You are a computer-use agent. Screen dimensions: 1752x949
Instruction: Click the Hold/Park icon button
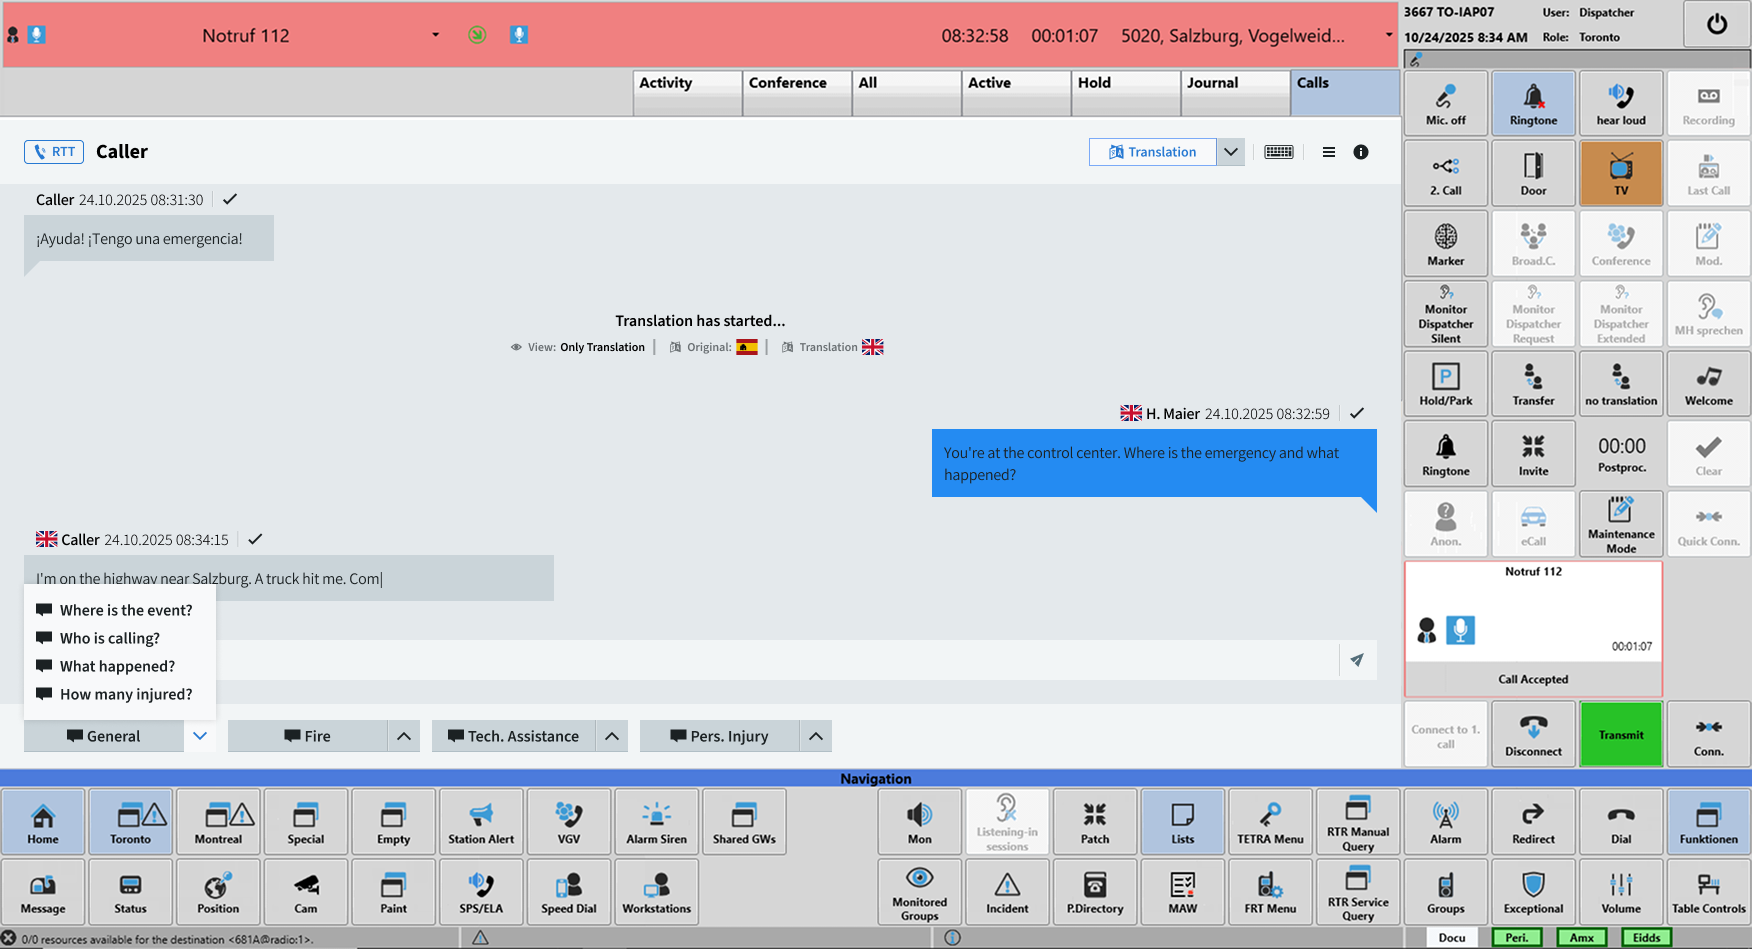click(1445, 383)
